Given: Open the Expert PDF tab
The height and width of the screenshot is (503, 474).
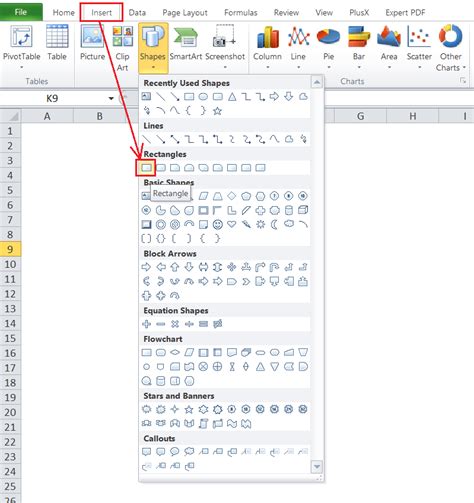Looking at the screenshot, I should tap(405, 13).
